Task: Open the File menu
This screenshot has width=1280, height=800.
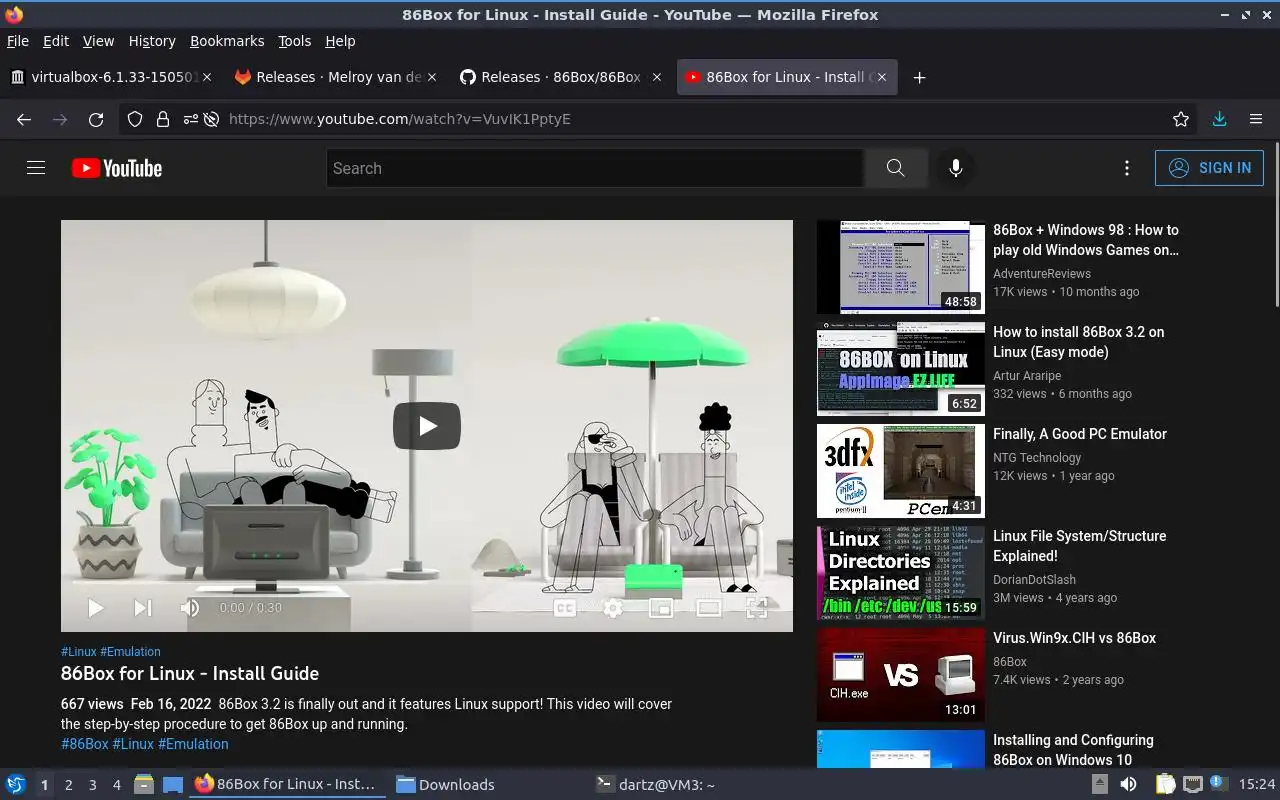Action: pos(18,41)
